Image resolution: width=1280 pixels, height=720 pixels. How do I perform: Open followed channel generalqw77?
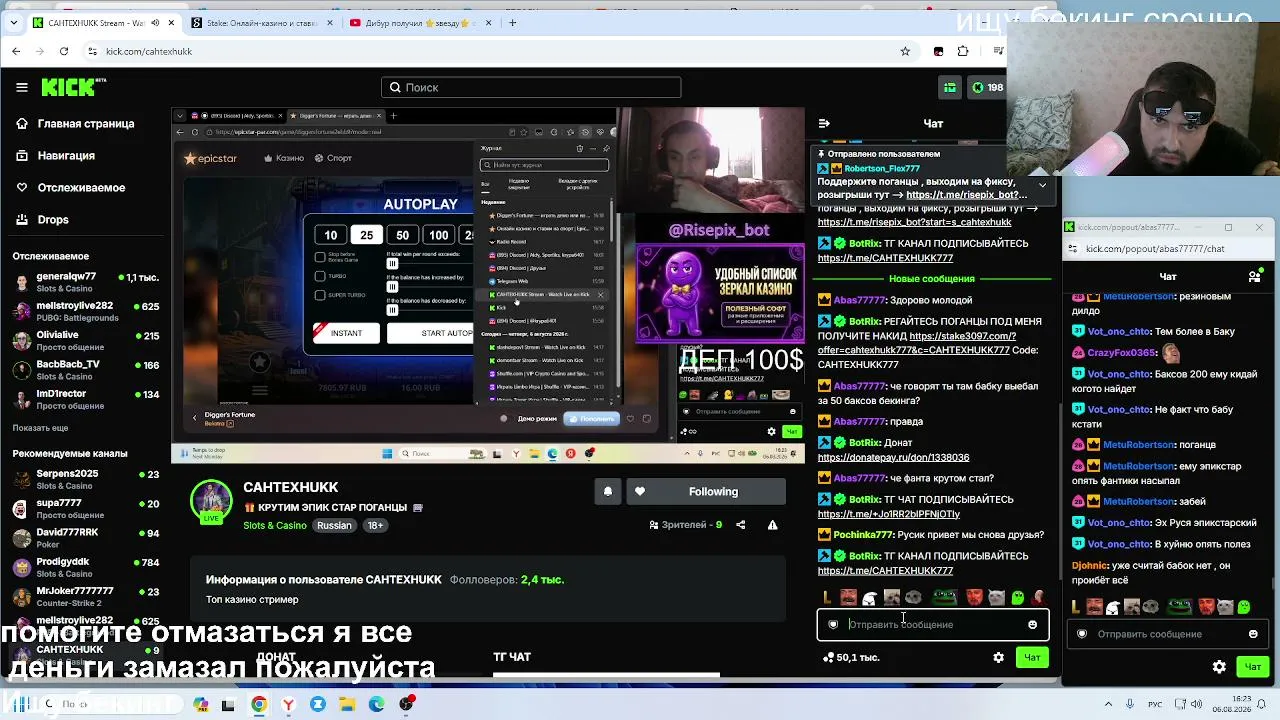(85, 282)
